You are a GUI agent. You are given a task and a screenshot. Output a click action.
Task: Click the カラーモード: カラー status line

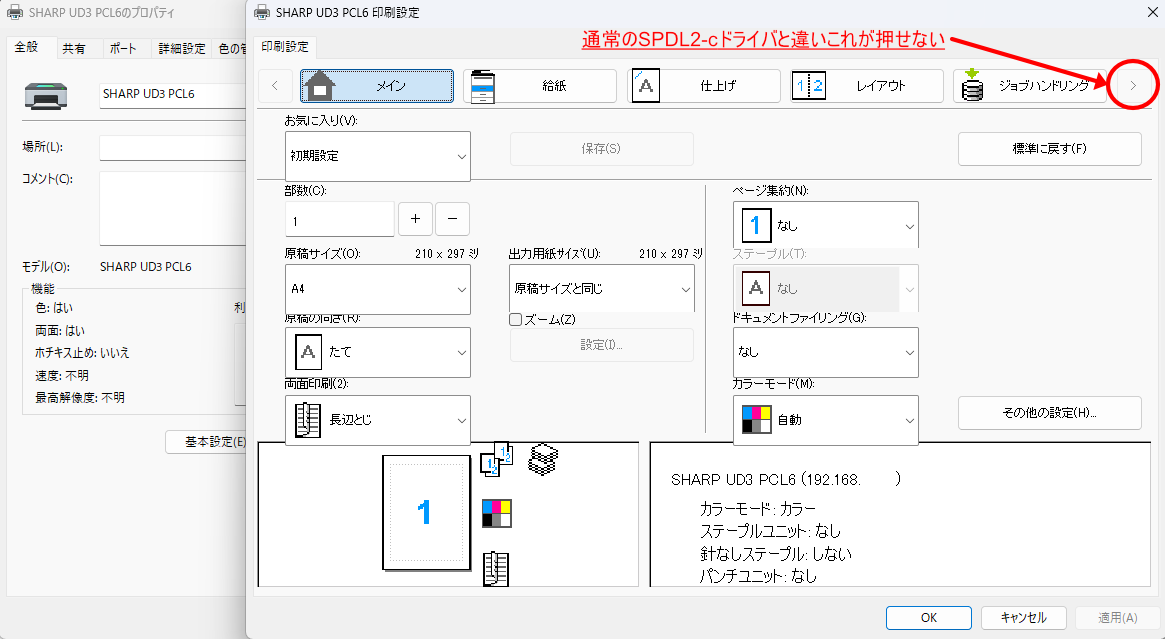tap(758, 509)
